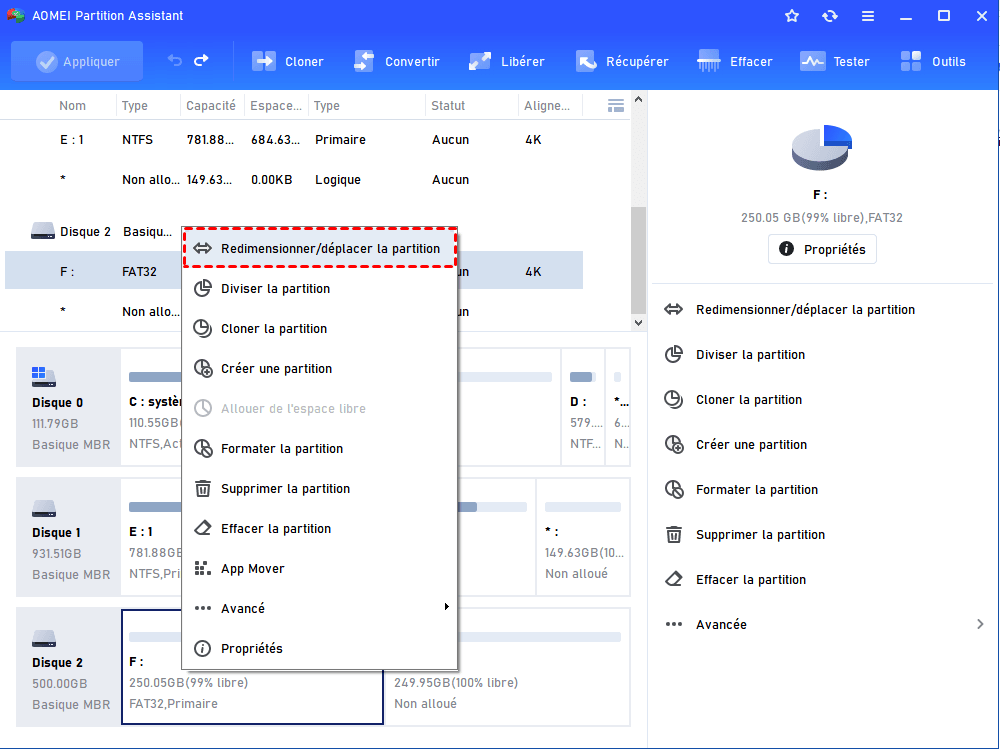This screenshot has height=750, width=1000.
Task: Select the 149.63GB unallocated block on Disque 1
Action: click(x=584, y=537)
